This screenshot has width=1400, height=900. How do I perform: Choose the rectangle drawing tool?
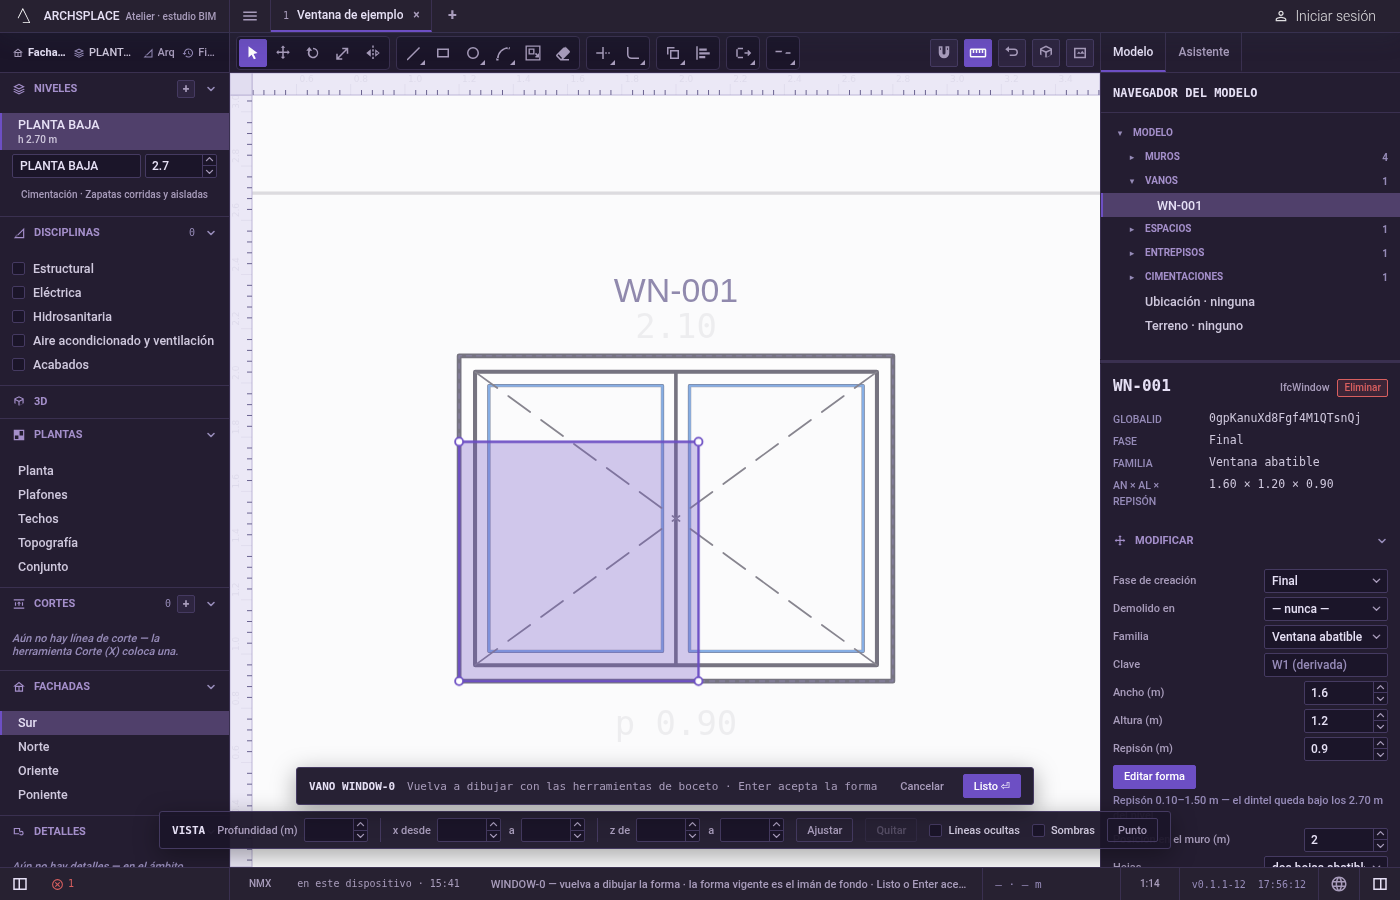[443, 53]
